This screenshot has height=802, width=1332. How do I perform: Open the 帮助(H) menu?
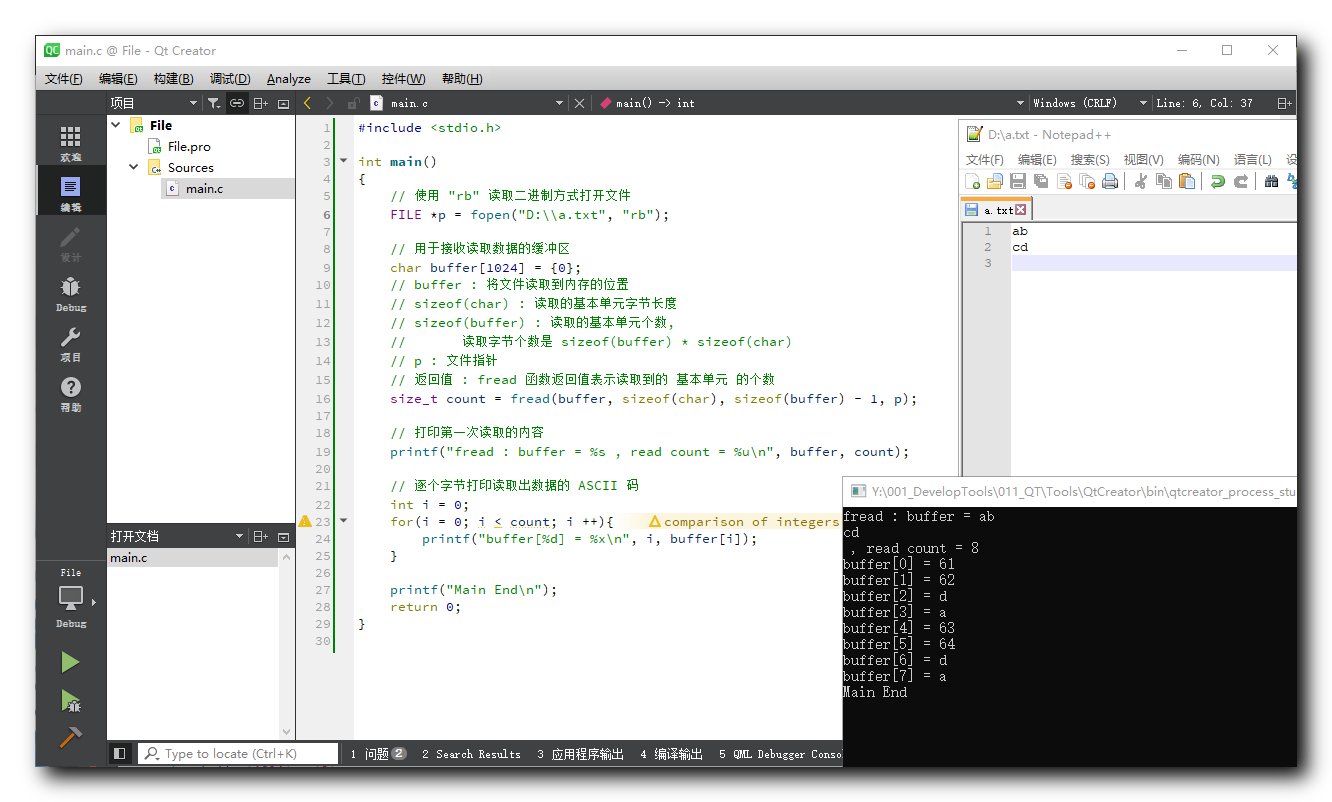(x=462, y=79)
